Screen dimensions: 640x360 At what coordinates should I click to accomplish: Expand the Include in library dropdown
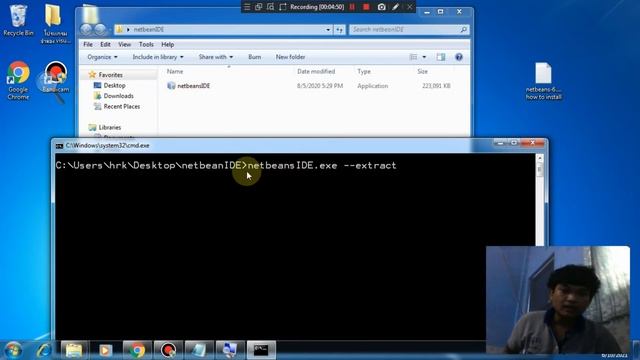click(158, 57)
